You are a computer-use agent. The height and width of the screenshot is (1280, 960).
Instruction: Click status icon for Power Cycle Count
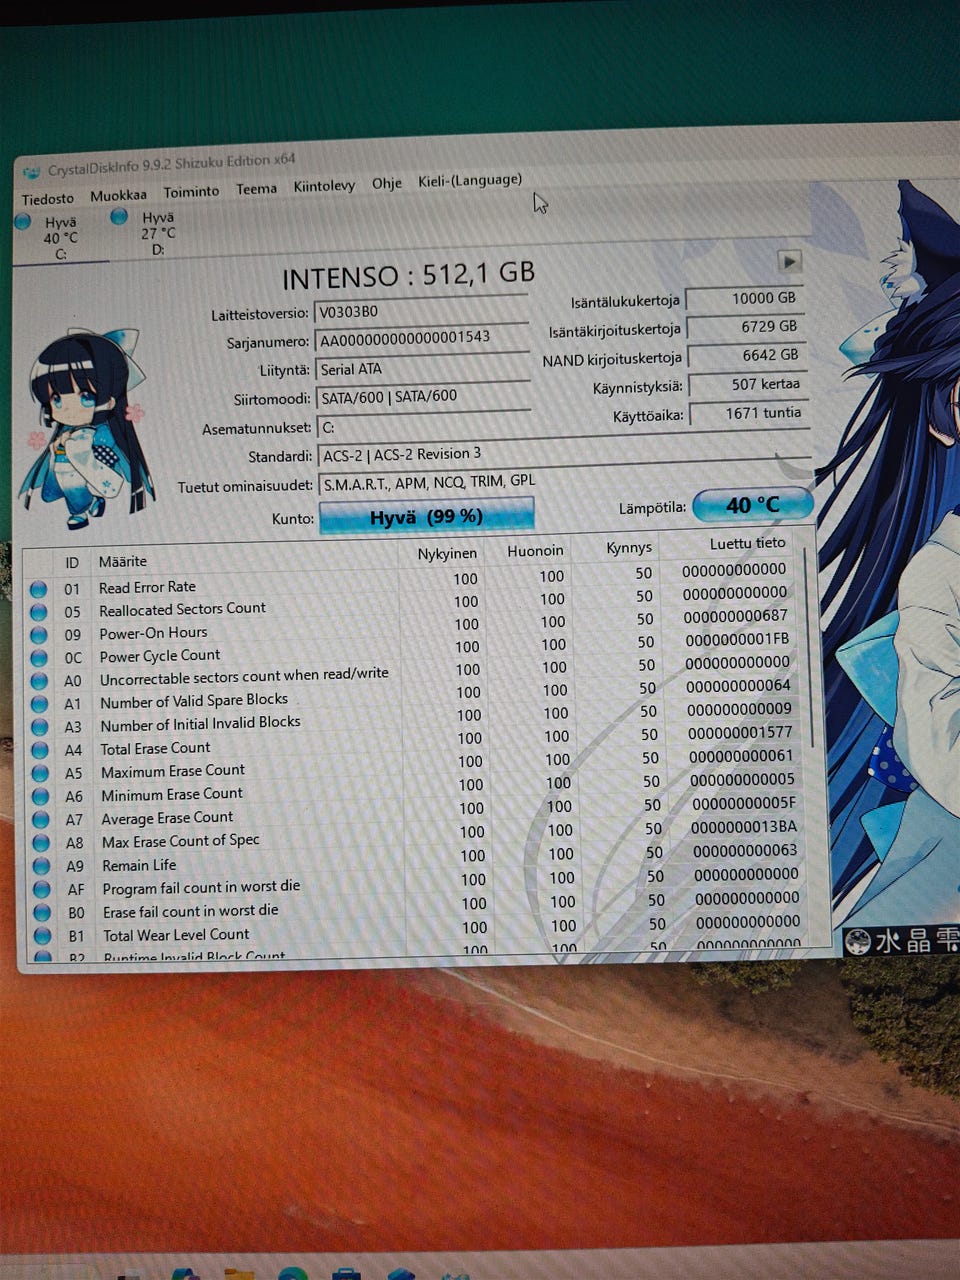tap(39, 658)
